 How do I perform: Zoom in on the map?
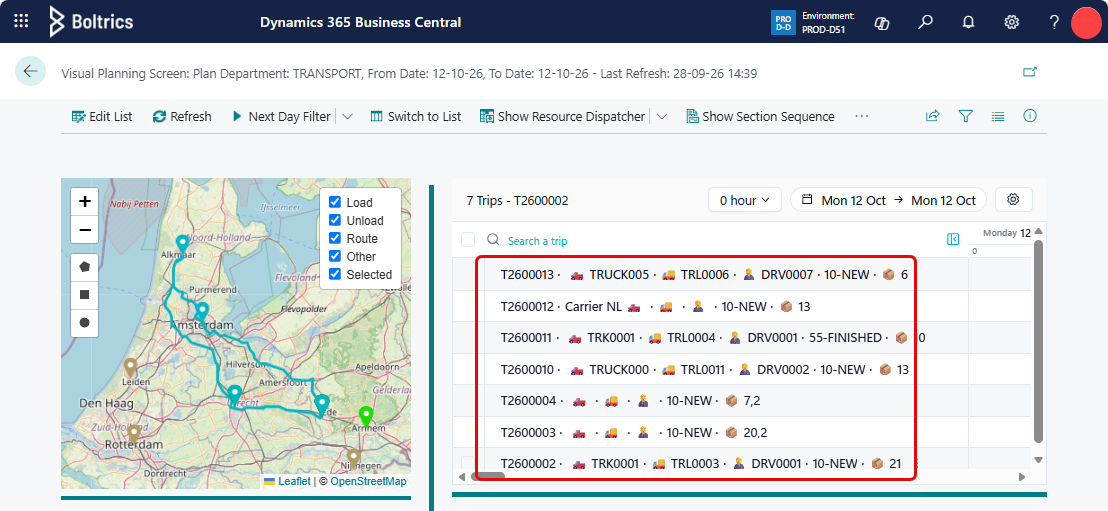[85, 201]
